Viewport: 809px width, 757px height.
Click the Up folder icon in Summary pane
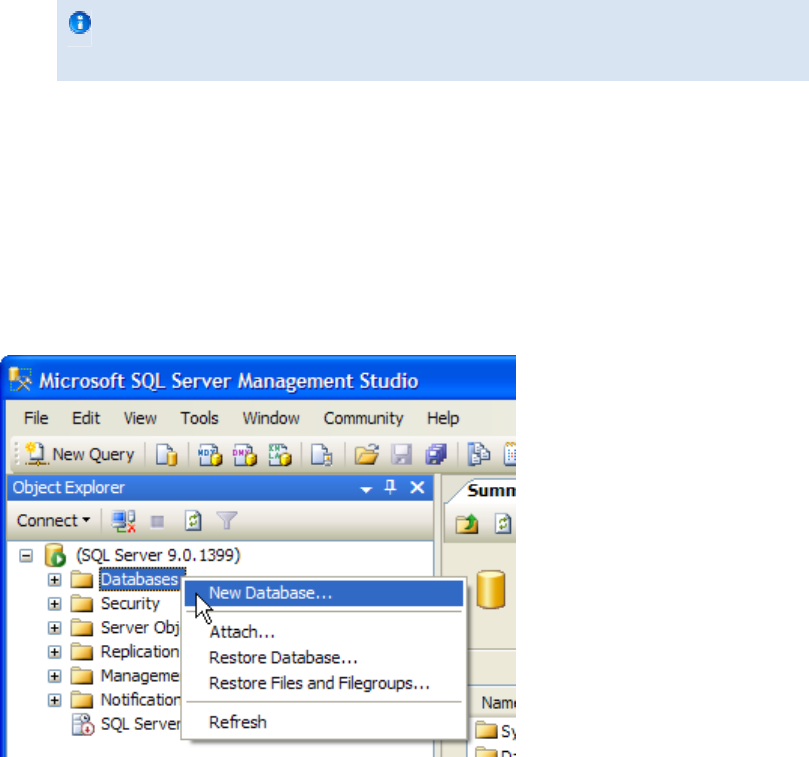(x=467, y=524)
